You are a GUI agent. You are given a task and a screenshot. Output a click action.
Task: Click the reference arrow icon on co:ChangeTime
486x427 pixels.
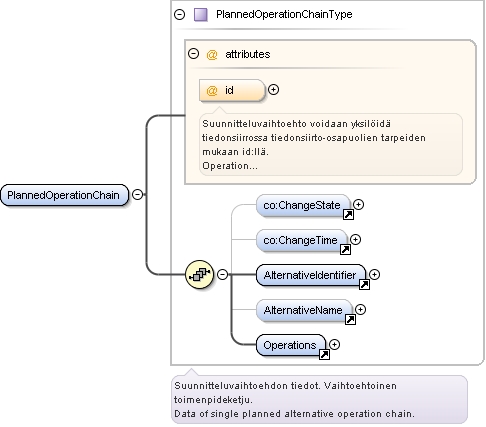click(345, 250)
